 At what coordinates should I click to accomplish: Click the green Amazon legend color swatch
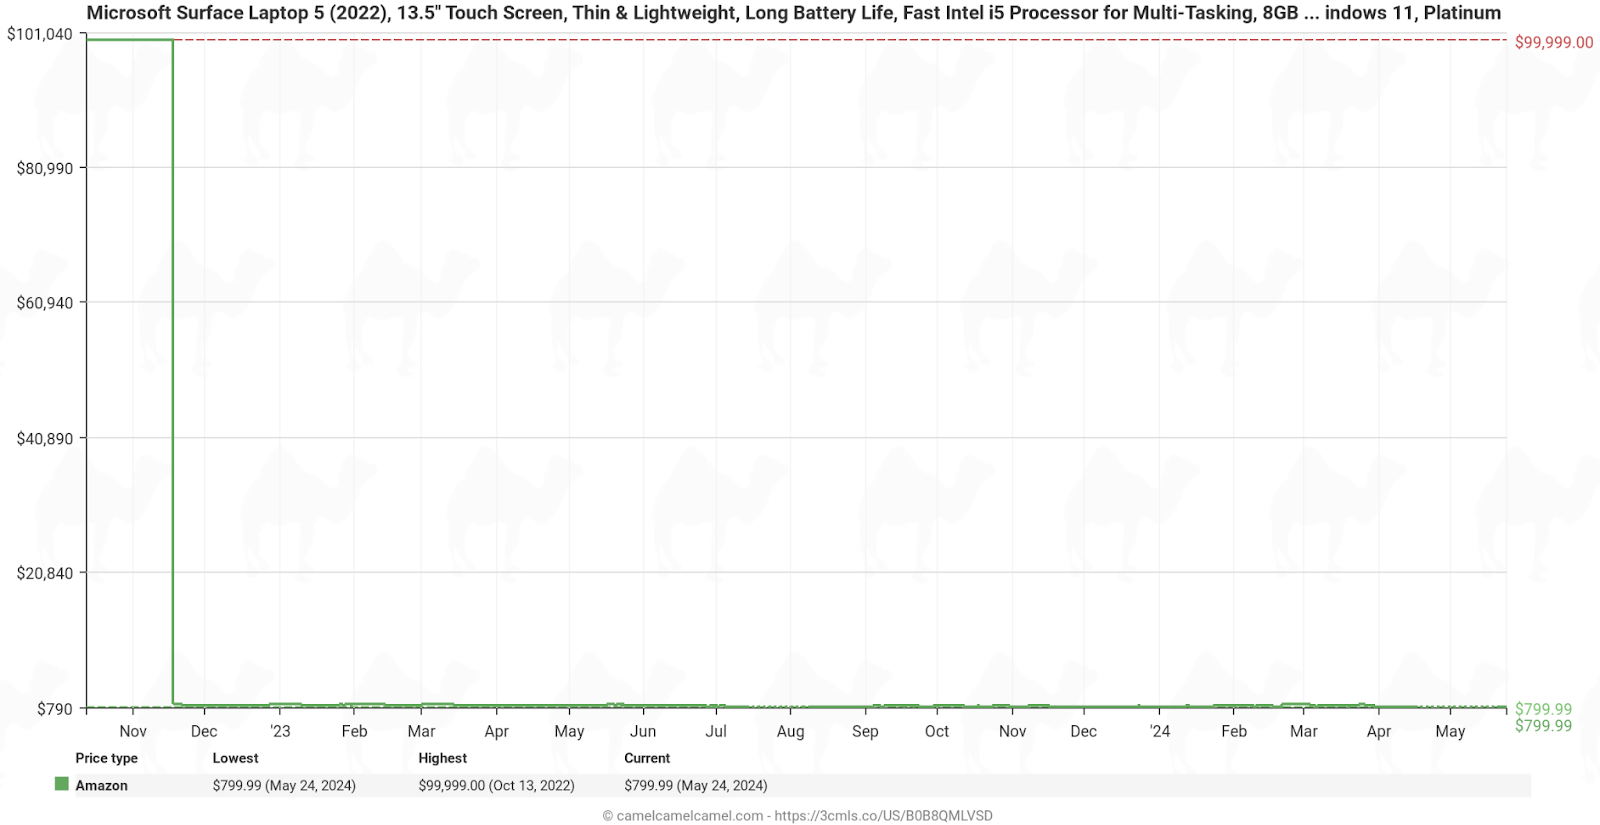pyautogui.click(x=62, y=785)
